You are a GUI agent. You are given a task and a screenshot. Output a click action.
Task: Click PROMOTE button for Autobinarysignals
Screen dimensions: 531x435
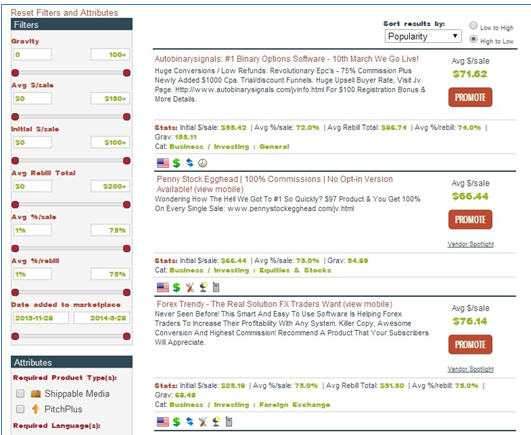470,97
